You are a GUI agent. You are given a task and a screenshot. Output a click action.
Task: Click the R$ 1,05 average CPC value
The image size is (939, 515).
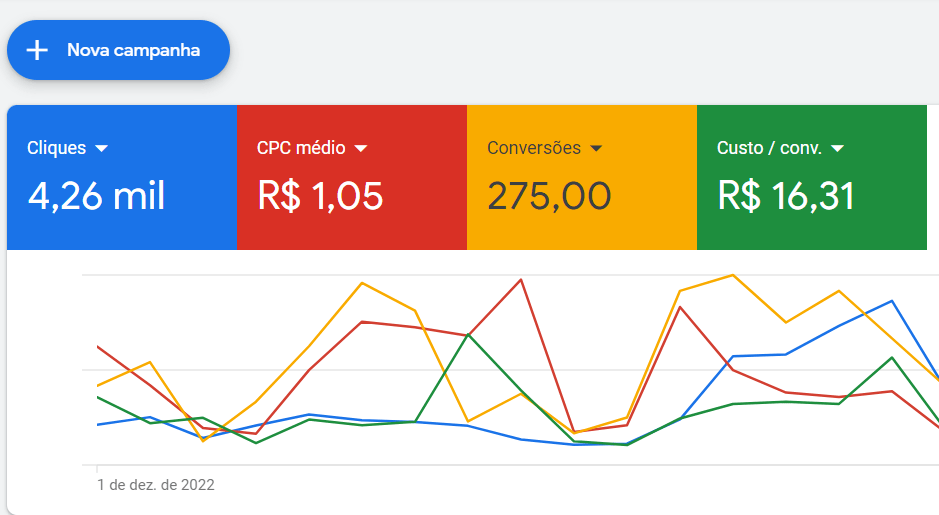pos(320,195)
